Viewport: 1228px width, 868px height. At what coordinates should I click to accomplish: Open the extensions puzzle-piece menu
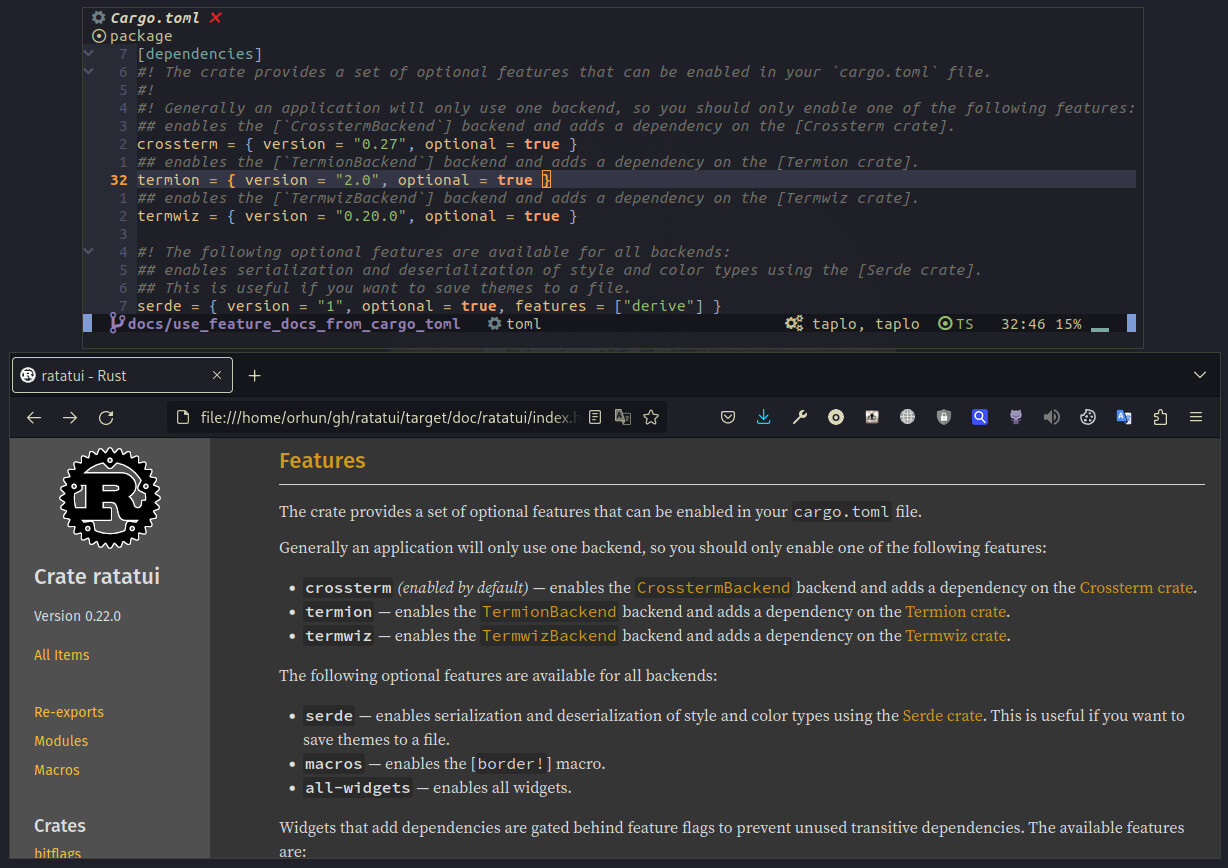coord(1160,417)
